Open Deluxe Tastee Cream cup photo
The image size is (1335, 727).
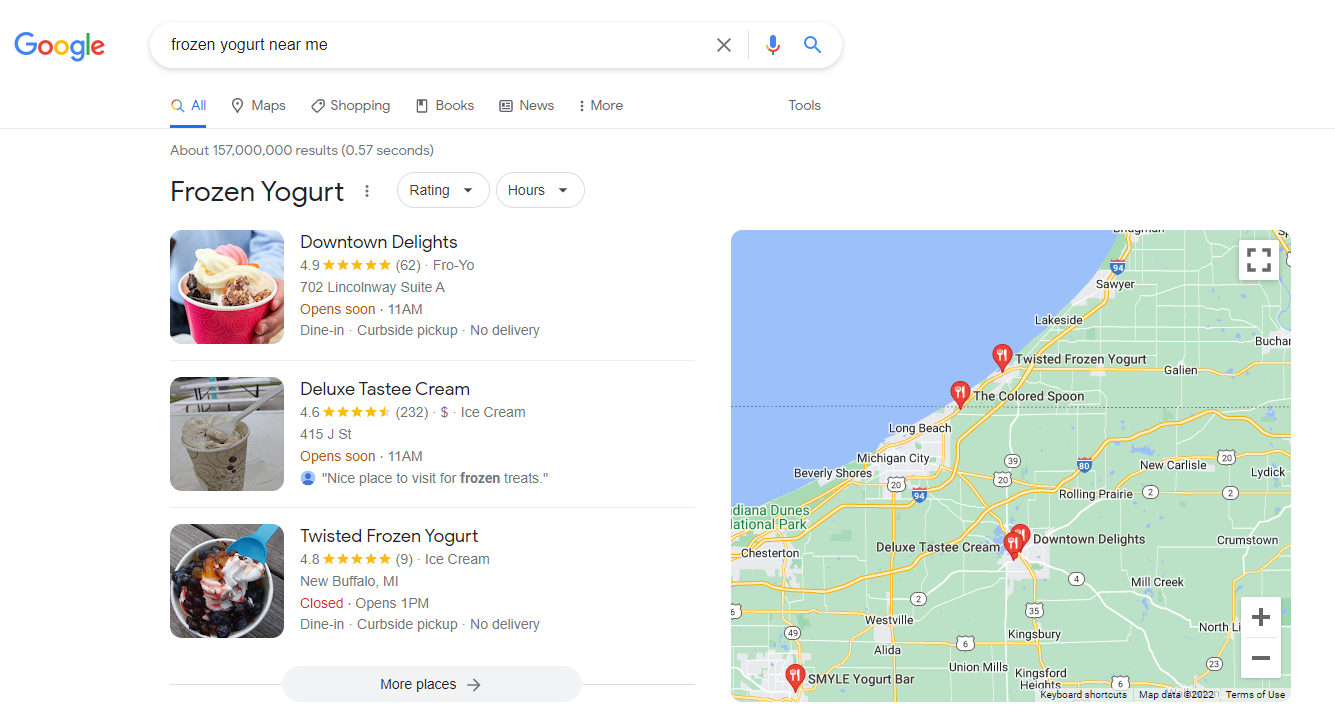pos(227,434)
